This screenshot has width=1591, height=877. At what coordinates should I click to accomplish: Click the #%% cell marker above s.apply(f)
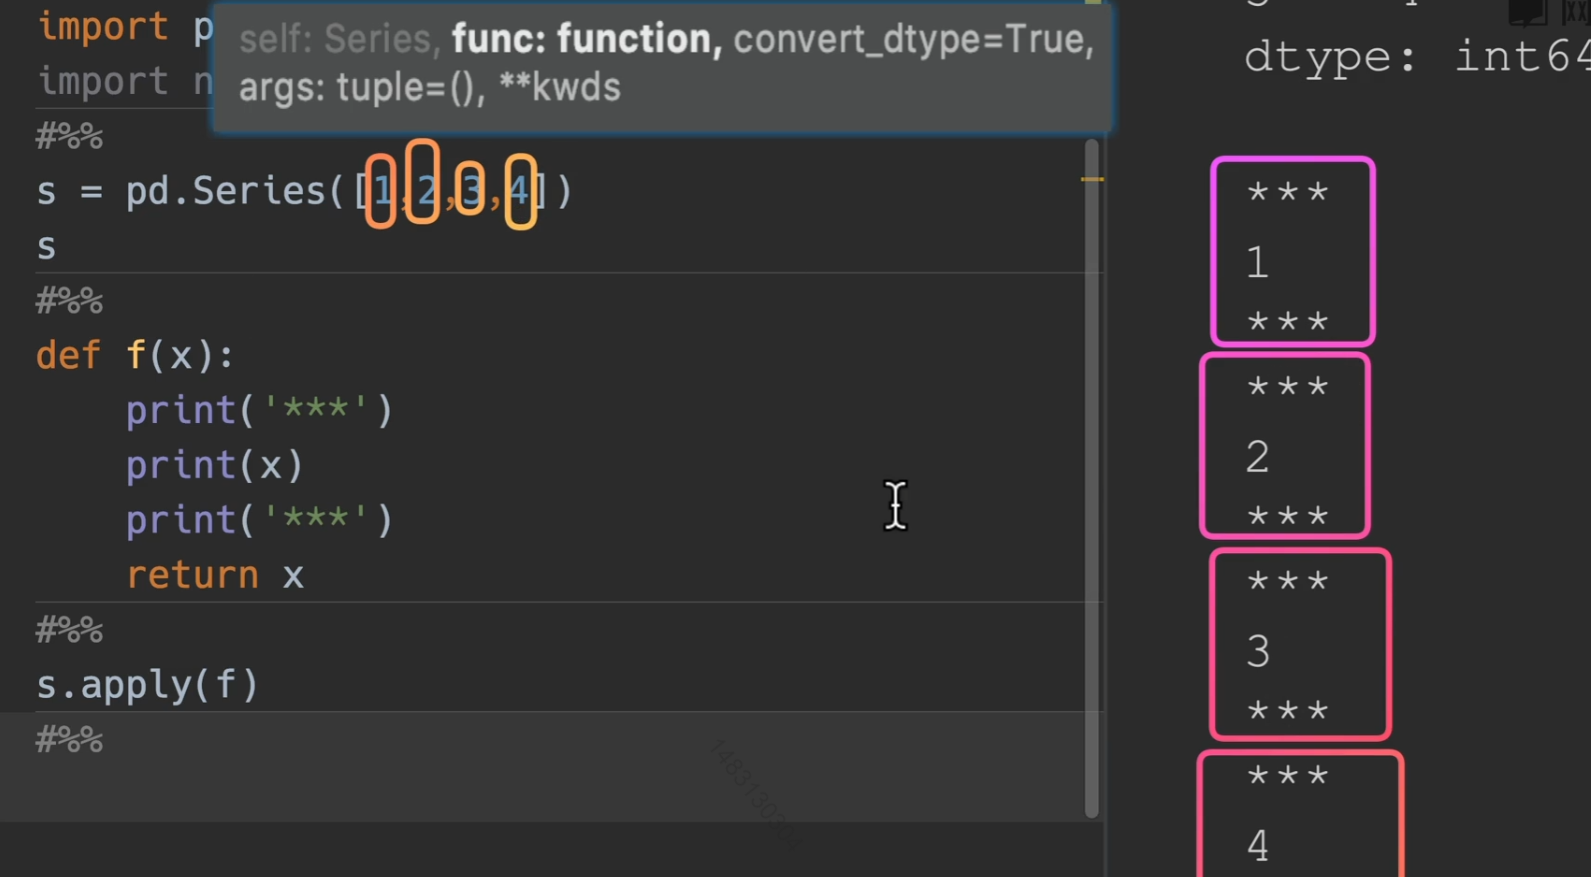(69, 630)
